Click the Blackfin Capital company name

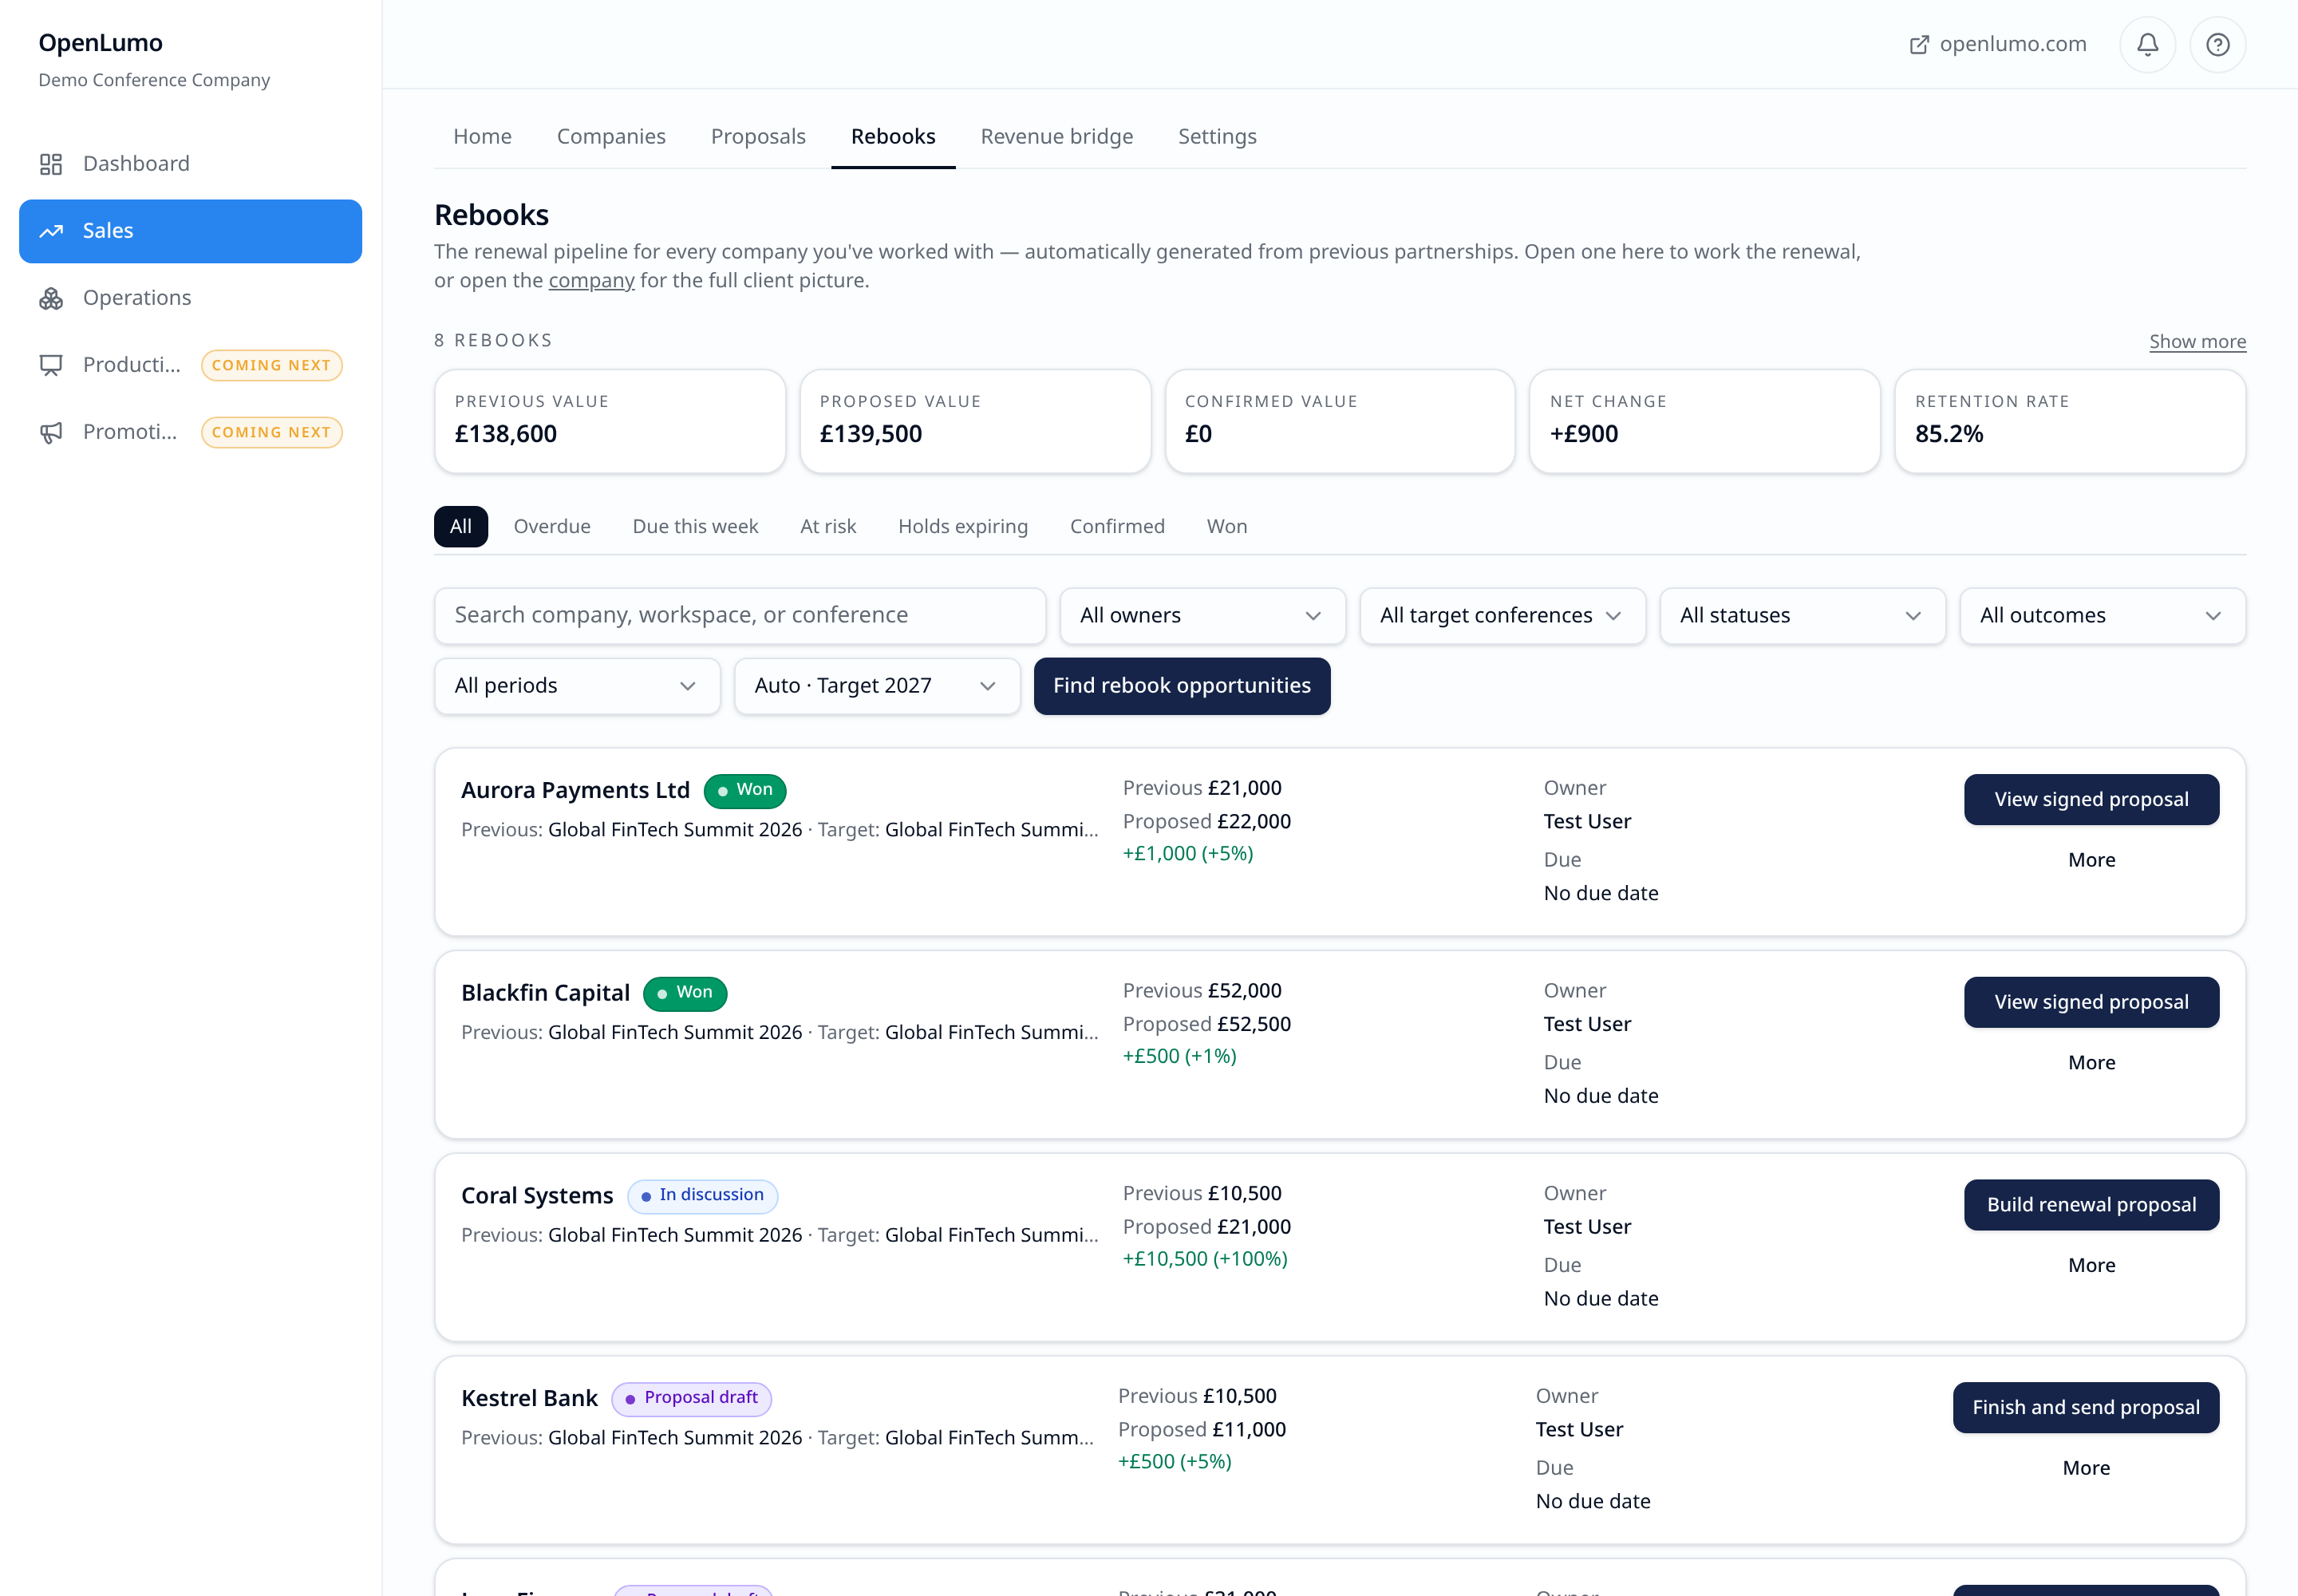click(x=545, y=994)
